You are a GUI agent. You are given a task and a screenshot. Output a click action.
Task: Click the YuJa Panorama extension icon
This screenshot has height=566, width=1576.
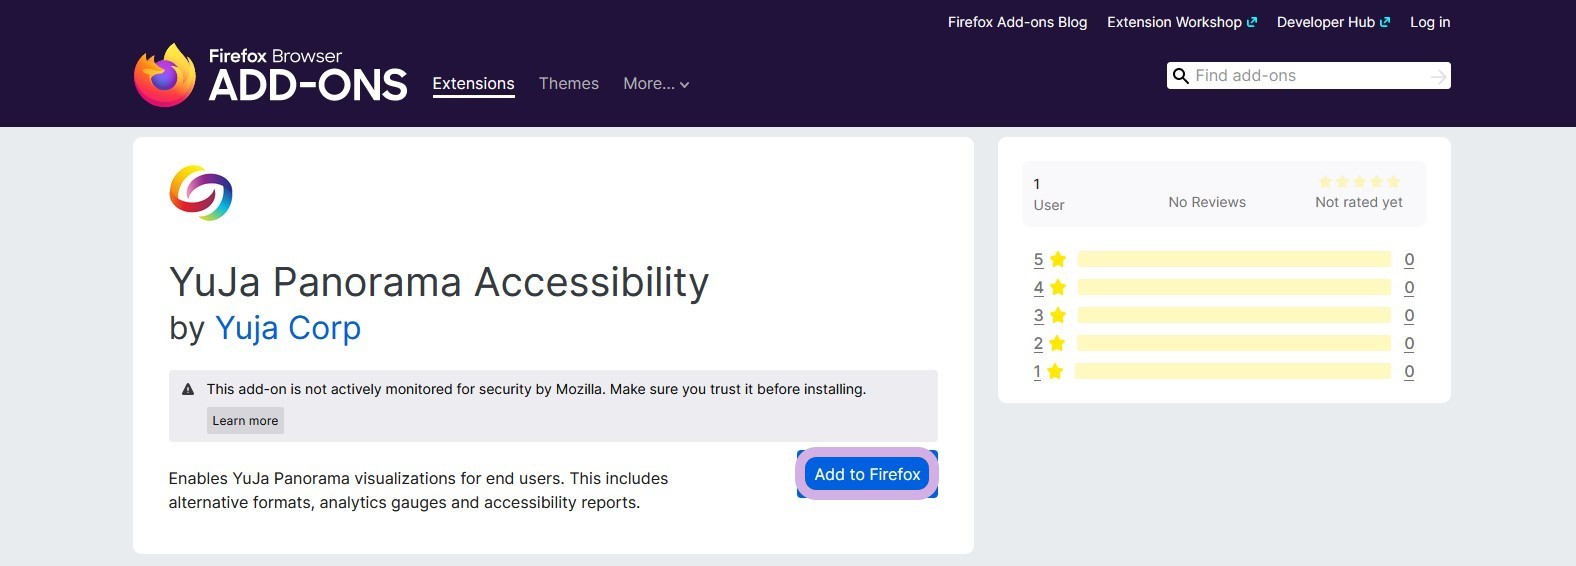pos(201,193)
